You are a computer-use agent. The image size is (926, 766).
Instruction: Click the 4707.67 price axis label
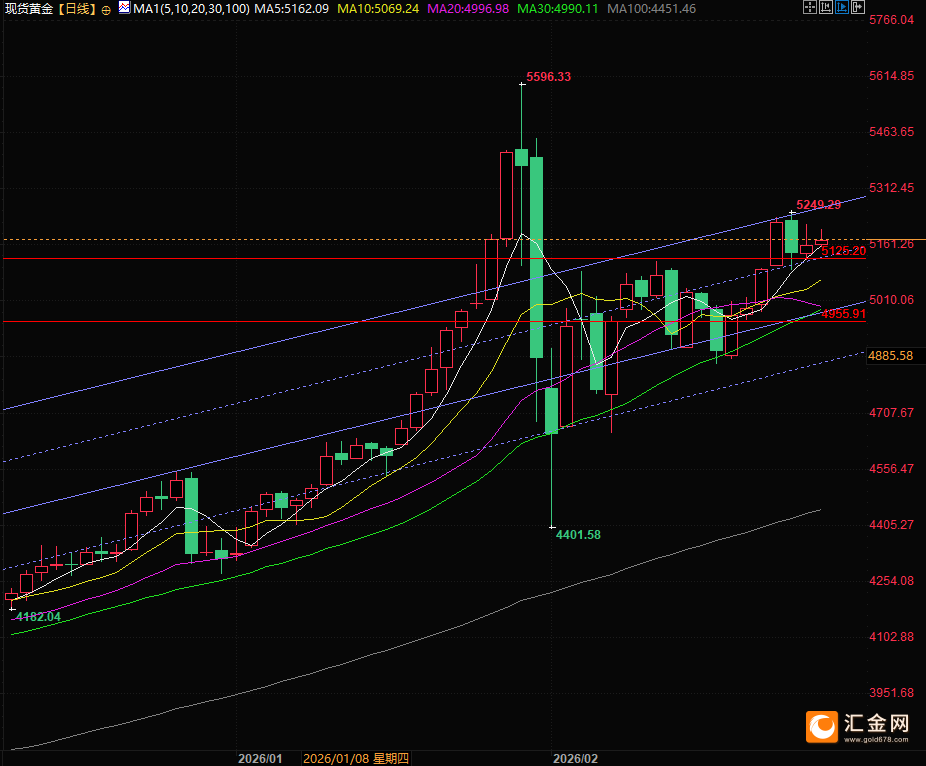tap(891, 413)
